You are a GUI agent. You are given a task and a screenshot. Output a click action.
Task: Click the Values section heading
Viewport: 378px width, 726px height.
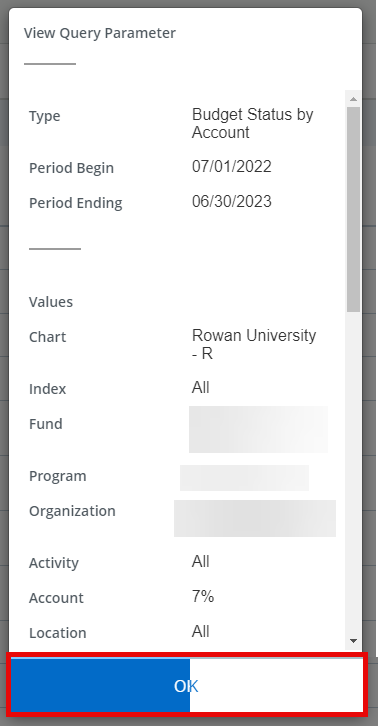[x=51, y=302]
